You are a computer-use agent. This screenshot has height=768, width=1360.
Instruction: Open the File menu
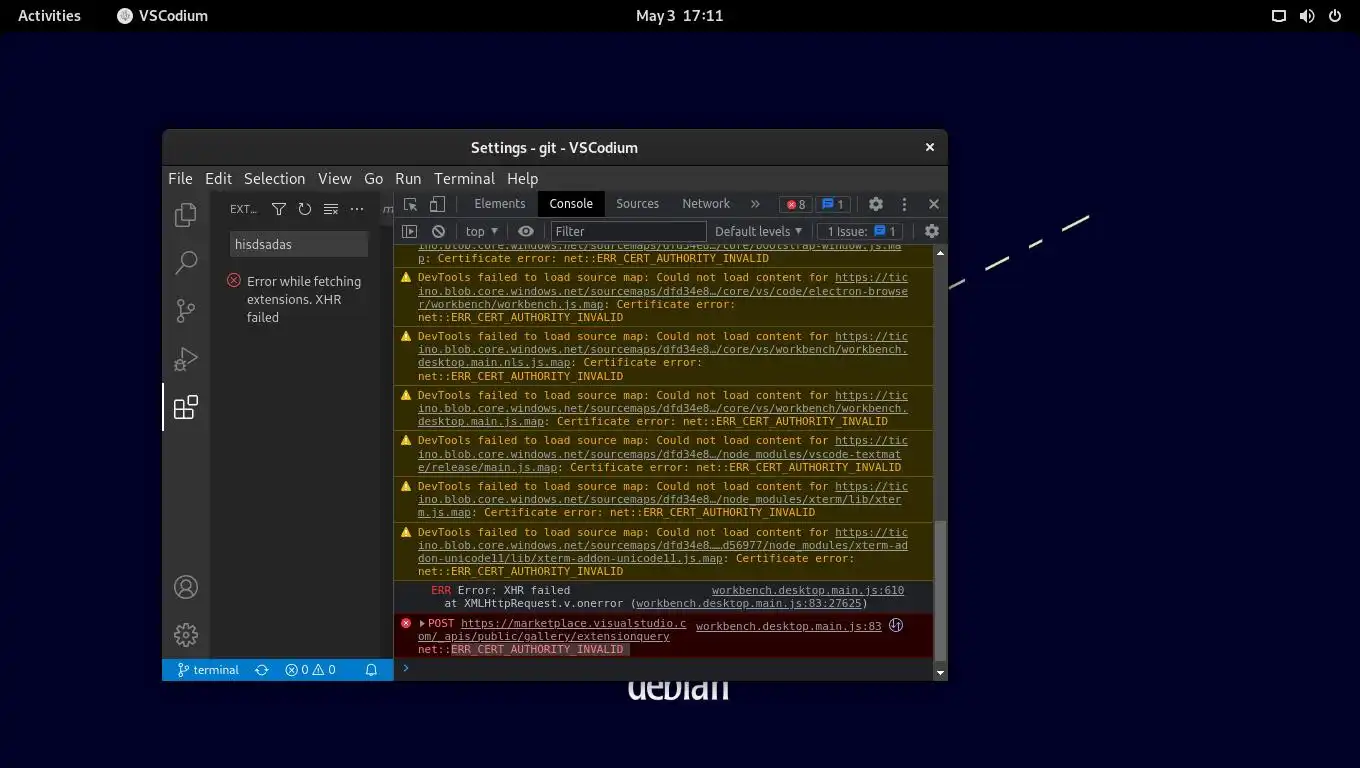click(x=180, y=178)
